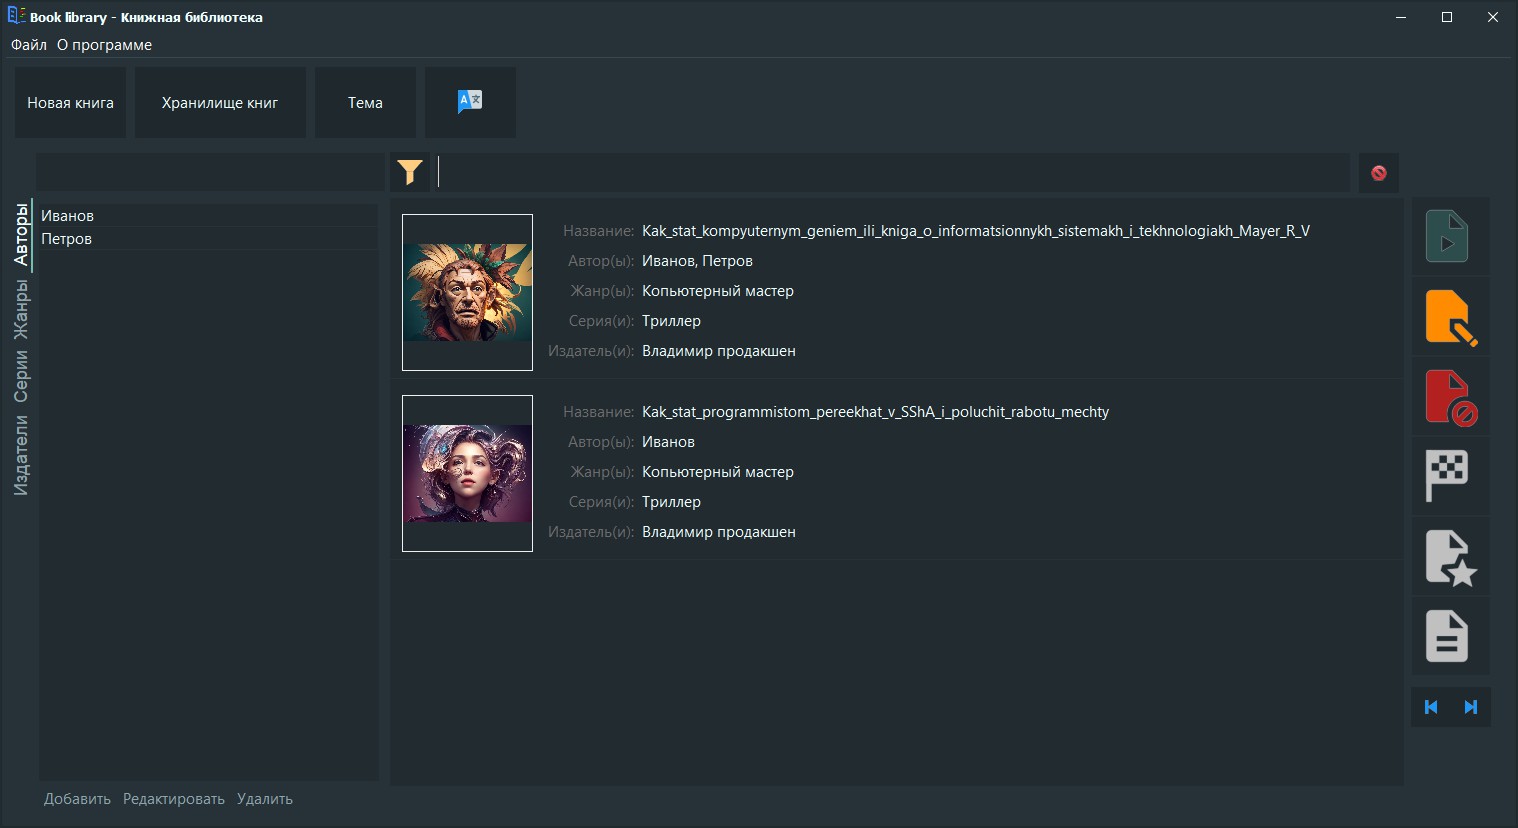Click first book's Копьютерный мастер genre

tap(718, 291)
